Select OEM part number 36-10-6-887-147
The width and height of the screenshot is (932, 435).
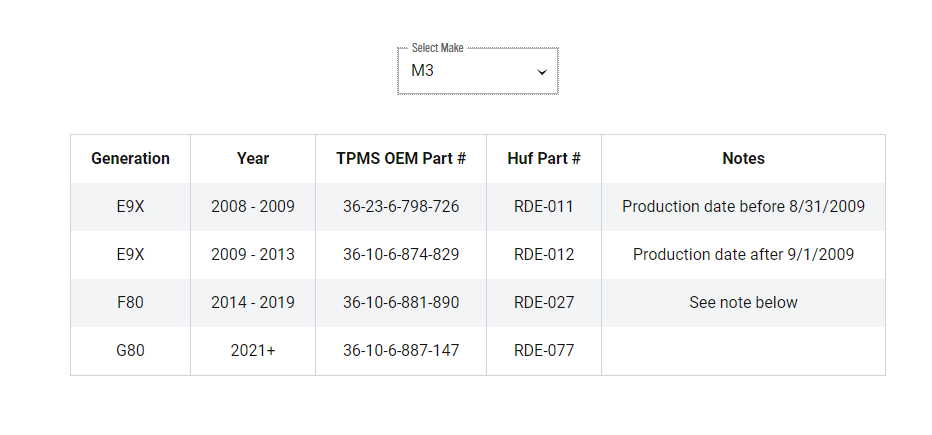click(401, 351)
